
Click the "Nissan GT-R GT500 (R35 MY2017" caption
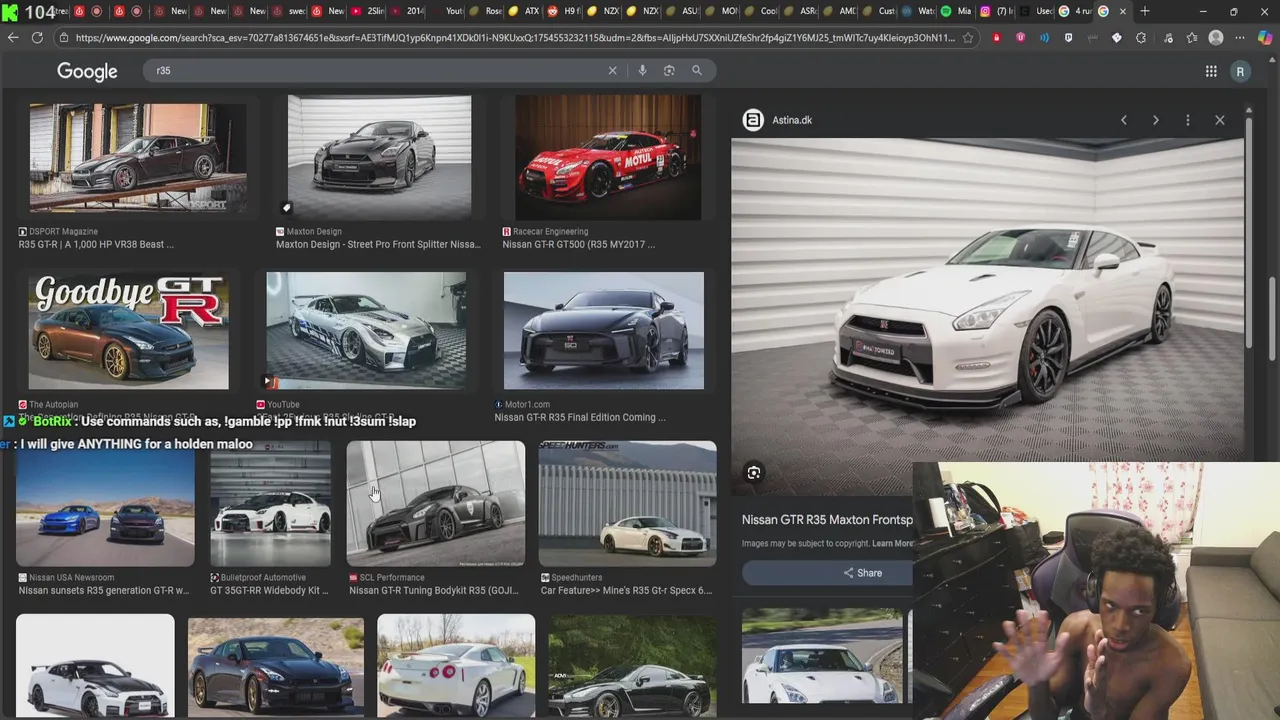(x=579, y=244)
